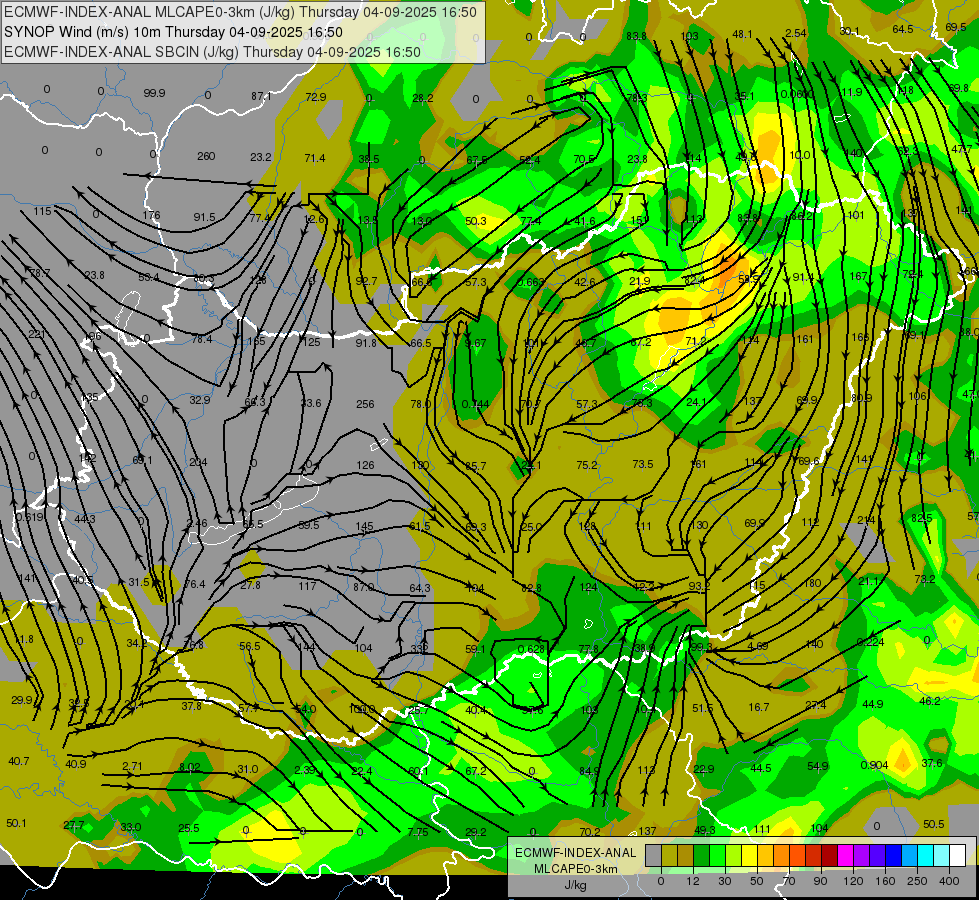Click the map value 221

36,335
